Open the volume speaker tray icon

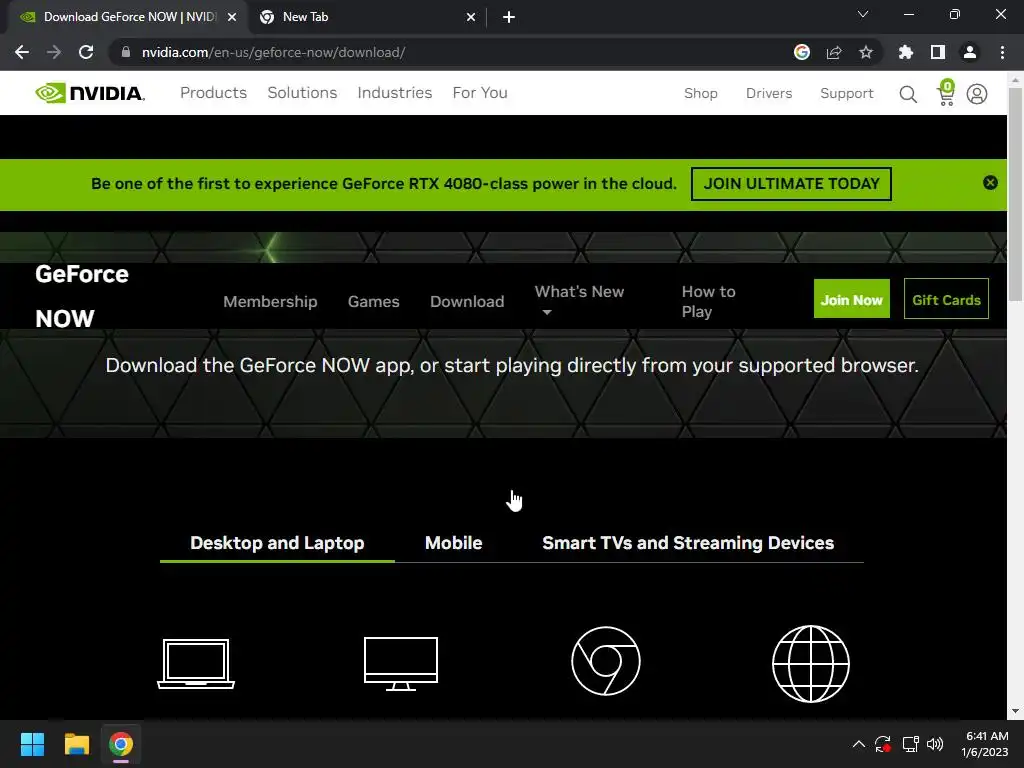coord(935,744)
